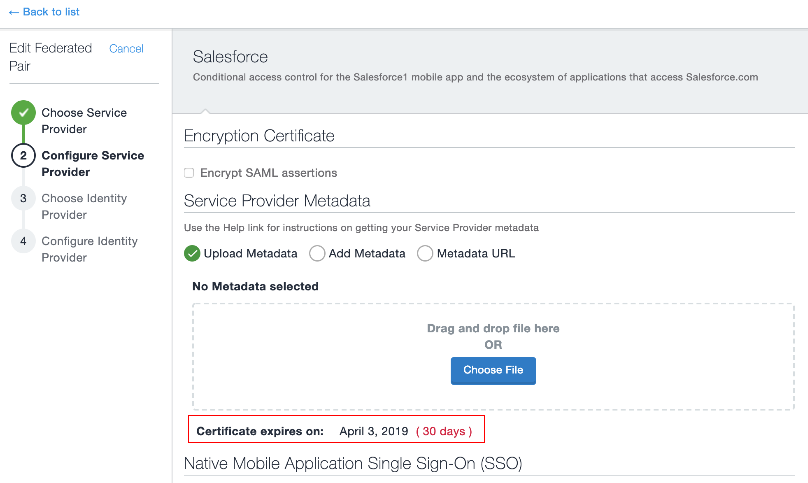Click the red '( 30 days )' text
The width and height of the screenshot is (808, 483).
click(x=444, y=431)
